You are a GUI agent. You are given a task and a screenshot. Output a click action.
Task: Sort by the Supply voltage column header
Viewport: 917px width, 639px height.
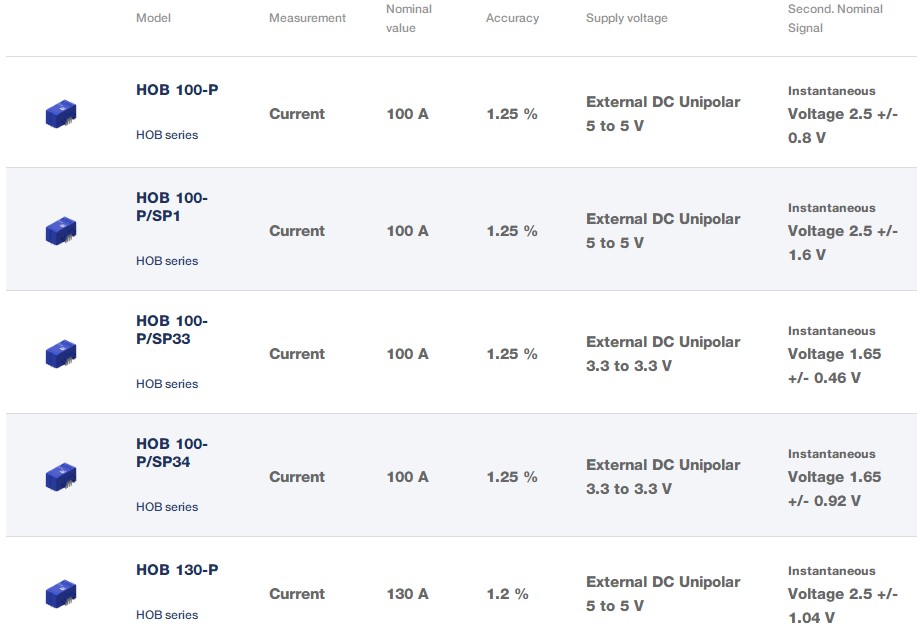click(x=626, y=18)
